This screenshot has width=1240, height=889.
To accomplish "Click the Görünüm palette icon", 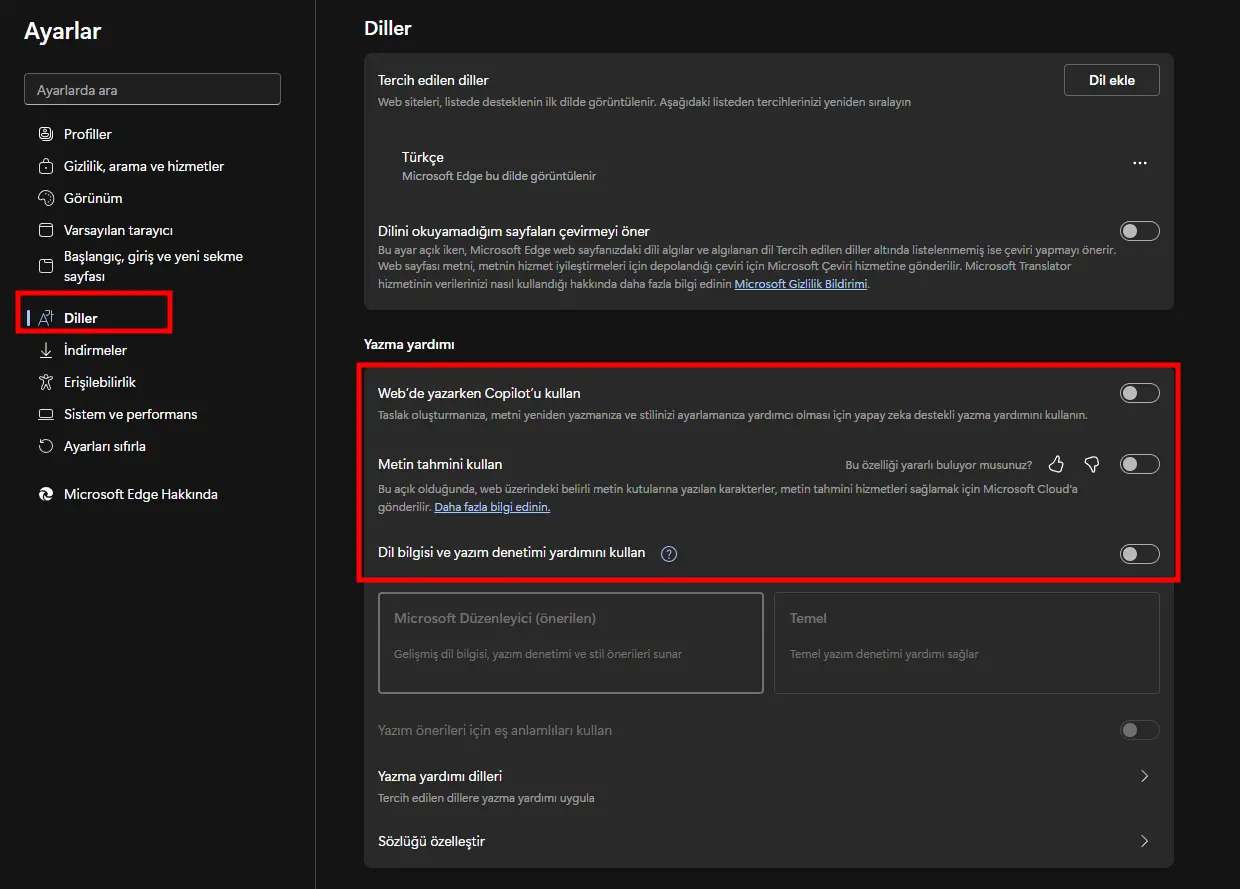I will point(45,198).
